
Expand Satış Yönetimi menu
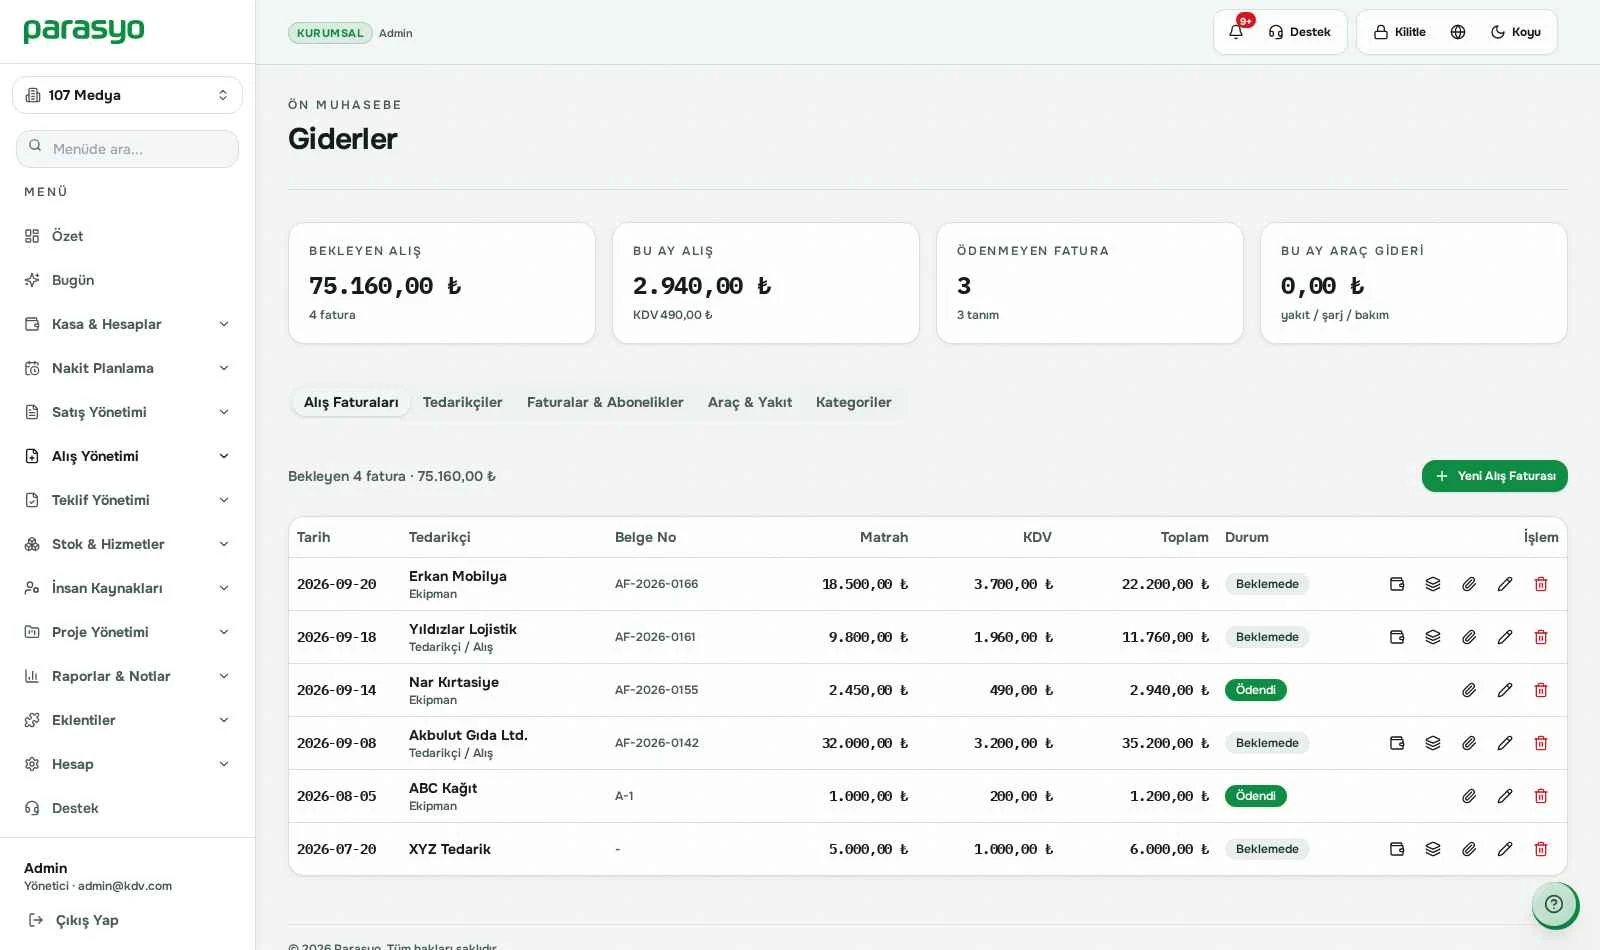coord(127,412)
